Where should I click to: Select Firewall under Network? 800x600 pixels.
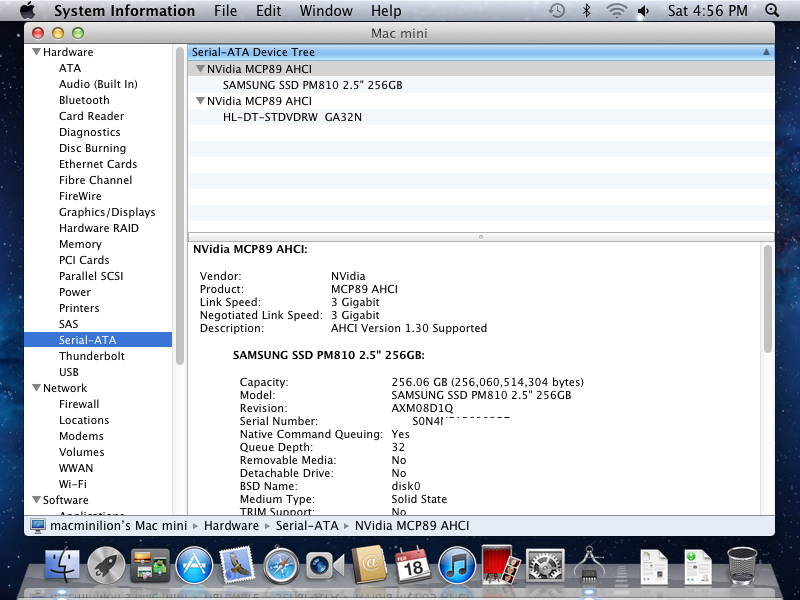(79, 404)
